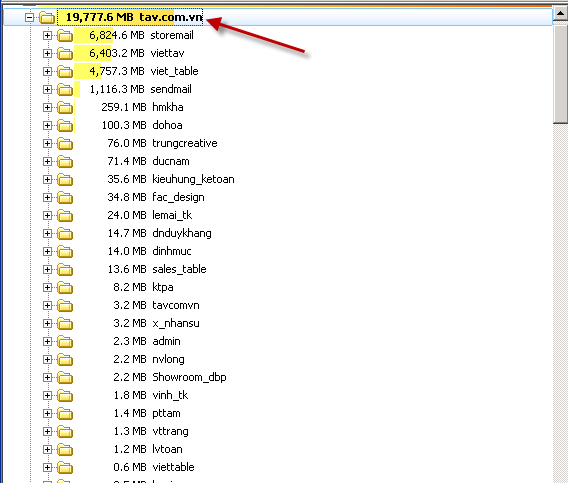Click the viettav folder icon

[65, 54]
